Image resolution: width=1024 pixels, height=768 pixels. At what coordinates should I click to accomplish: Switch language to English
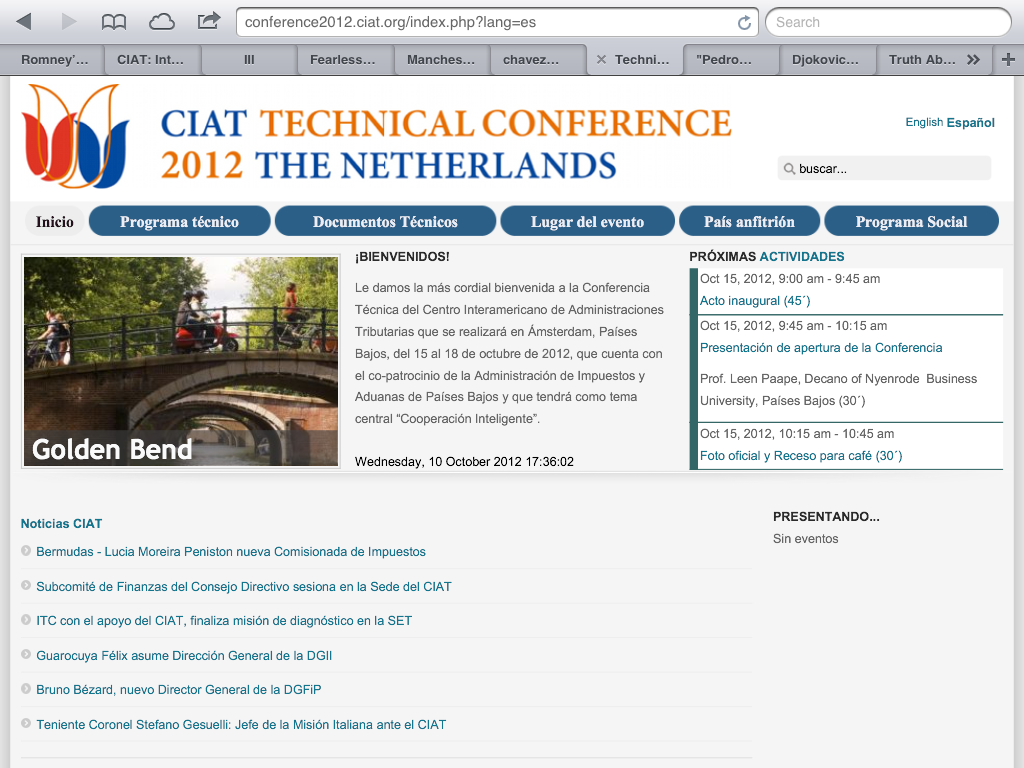pos(923,122)
